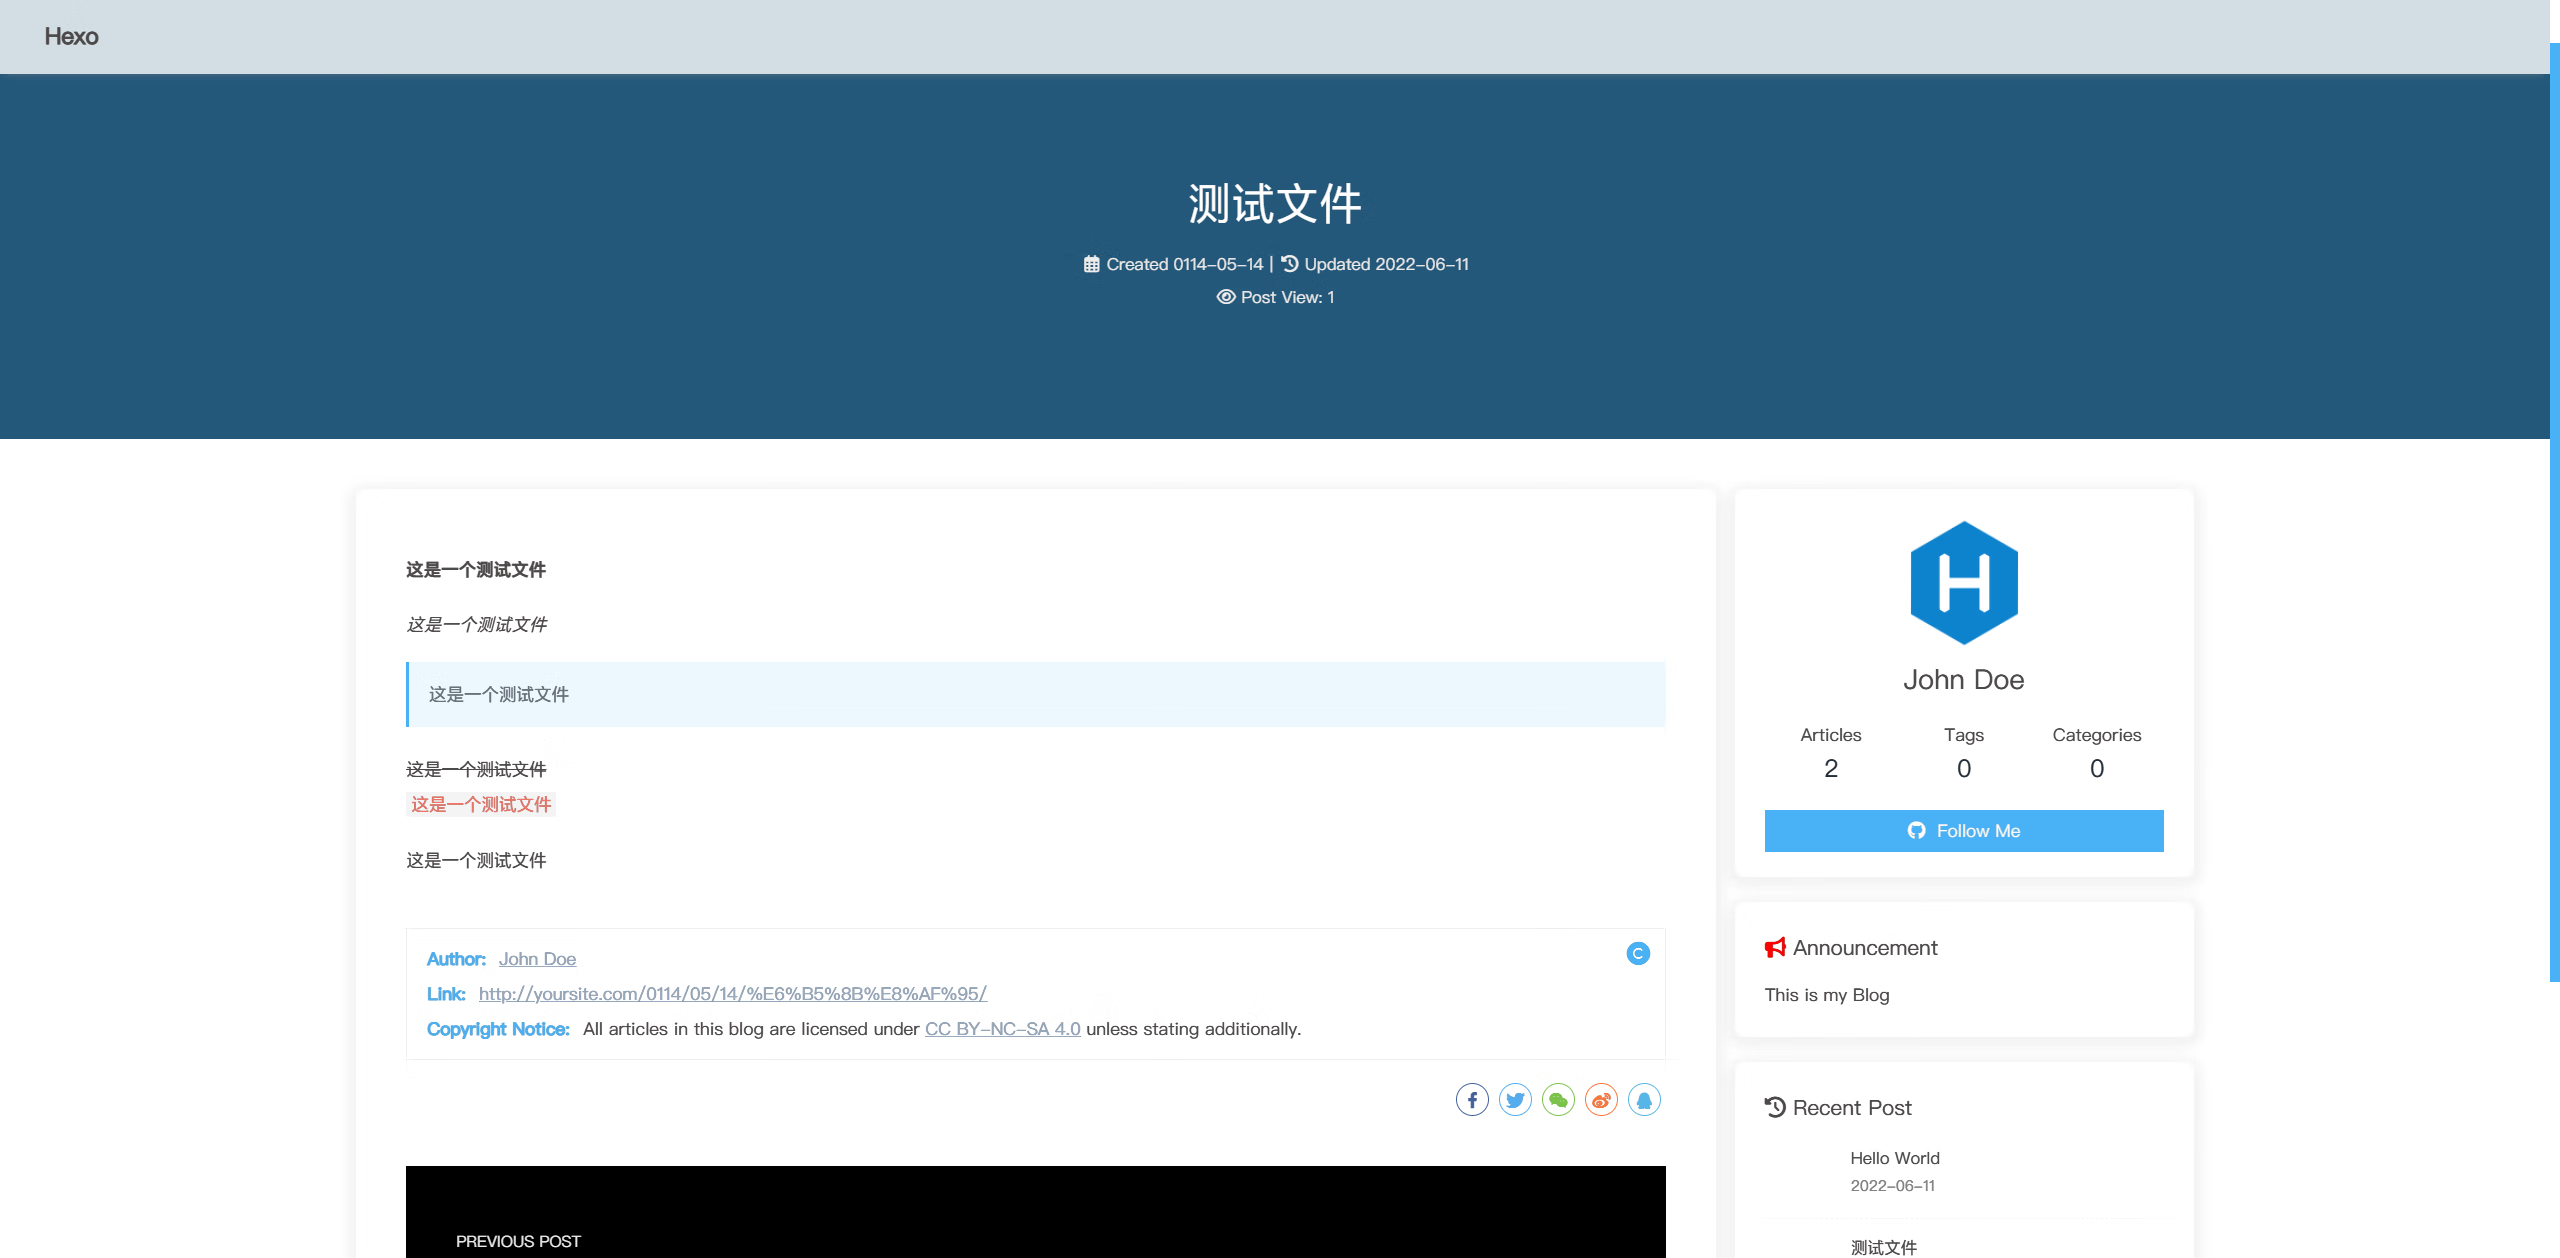
Task: Share post via WeChat icon
Action: tap(1558, 1100)
